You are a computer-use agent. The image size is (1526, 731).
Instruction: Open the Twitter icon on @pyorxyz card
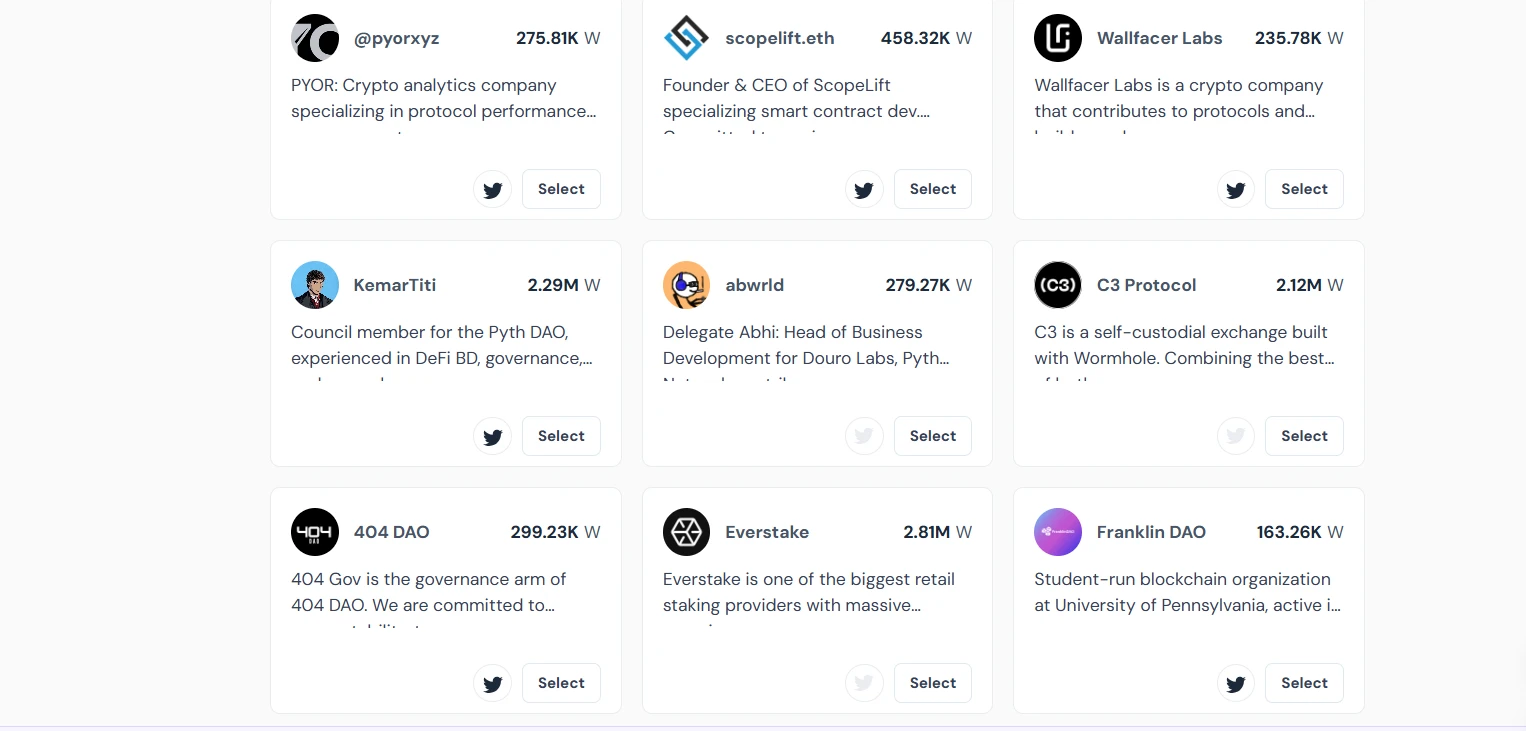(492, 189)
